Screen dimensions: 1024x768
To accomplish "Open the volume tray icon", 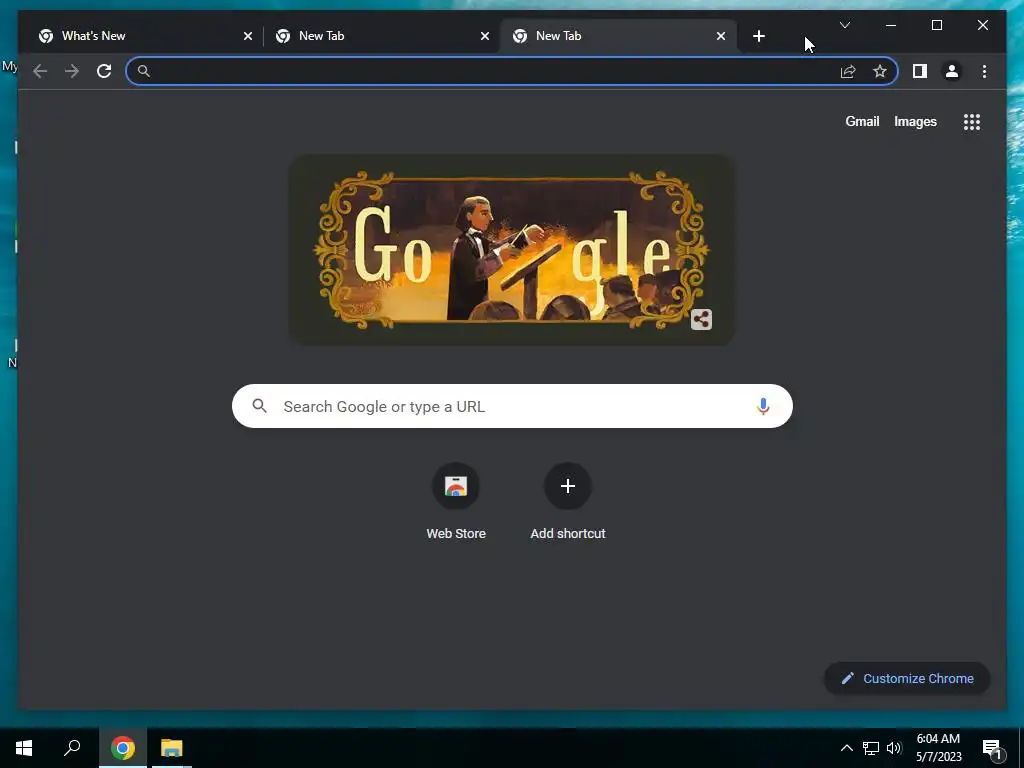I will click(894, 748).
